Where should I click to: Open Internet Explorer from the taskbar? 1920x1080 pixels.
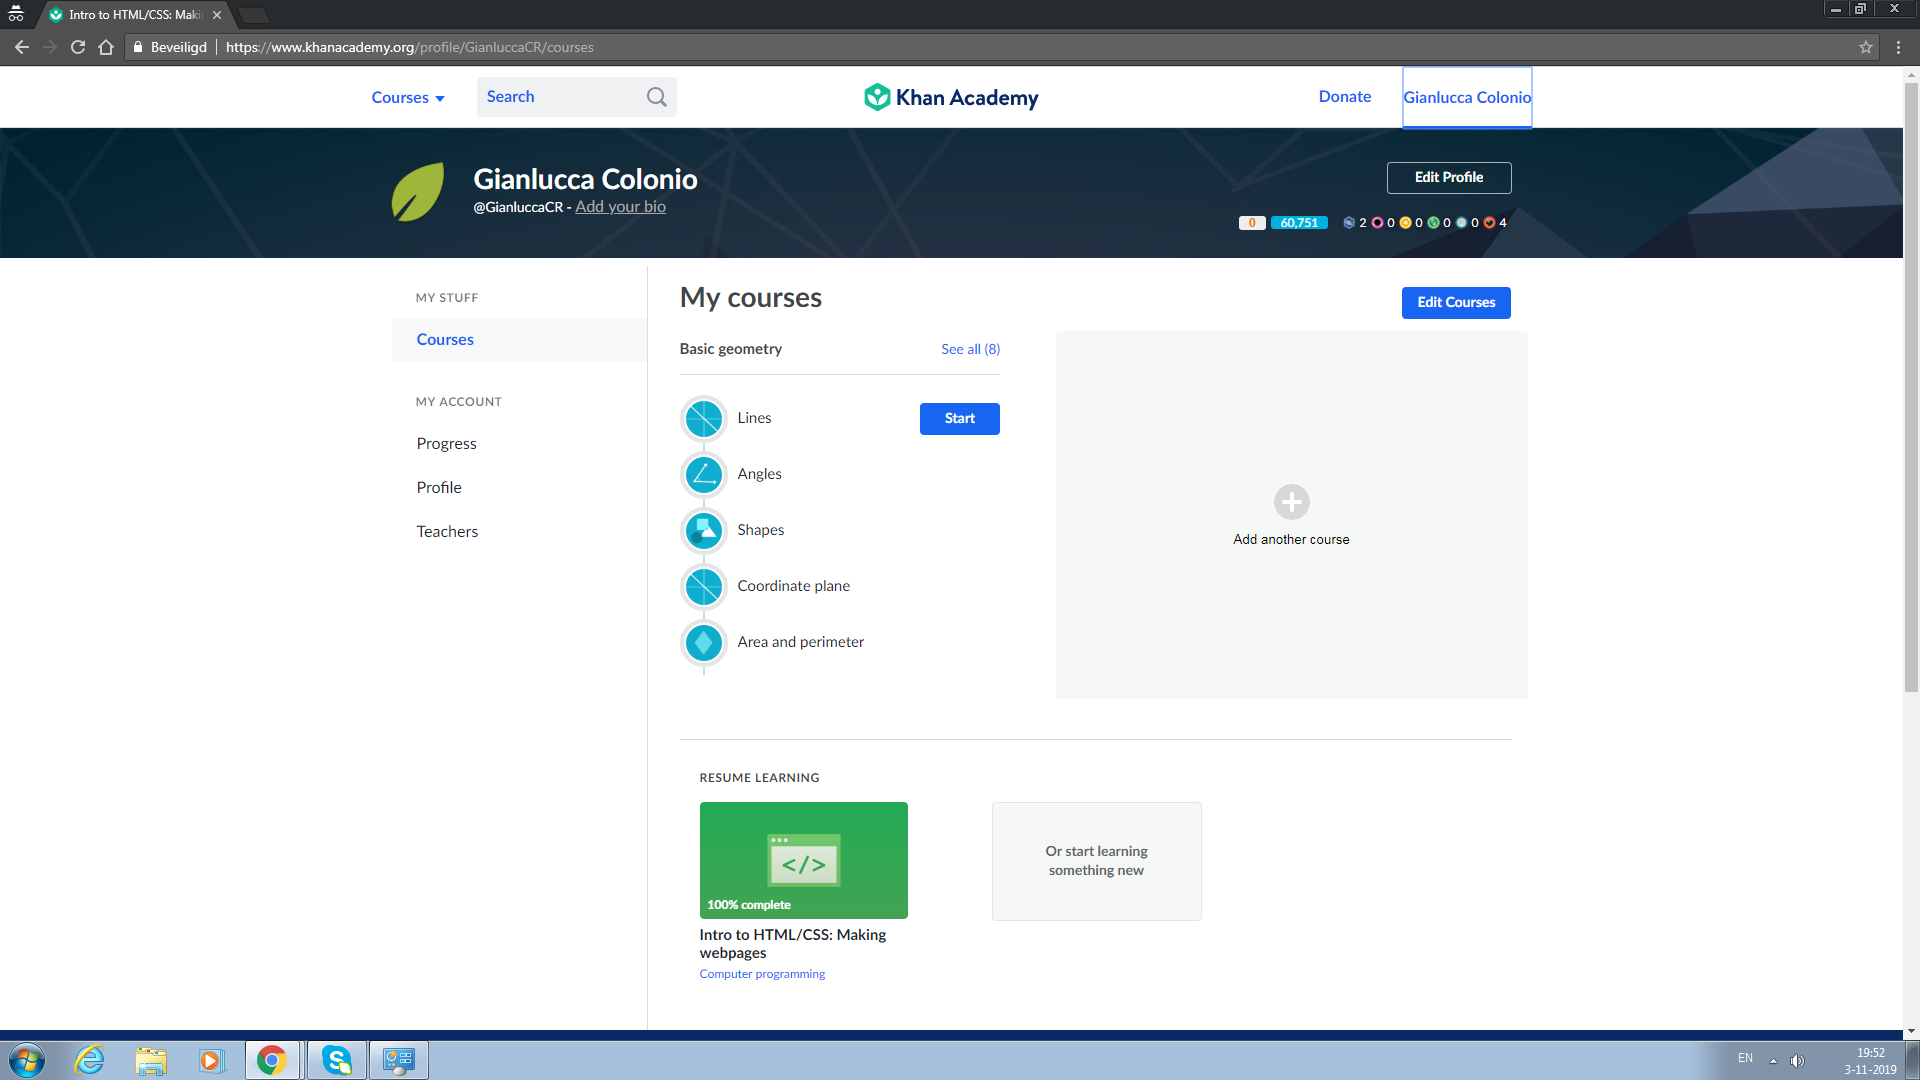coord(90,1060)
